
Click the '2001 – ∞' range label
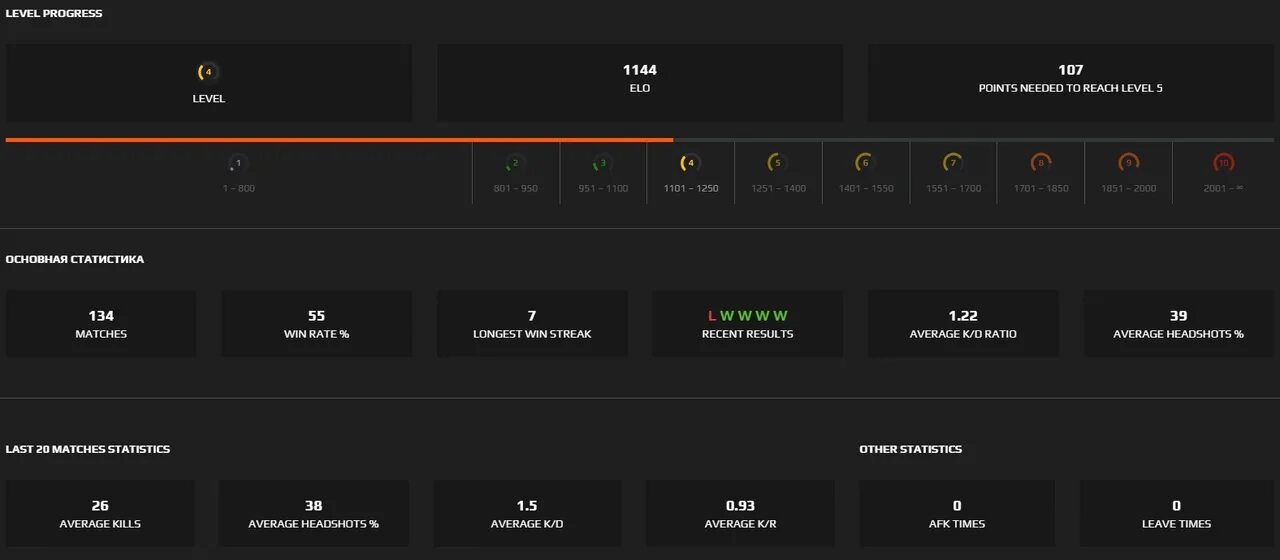(x=1223, y=189)
